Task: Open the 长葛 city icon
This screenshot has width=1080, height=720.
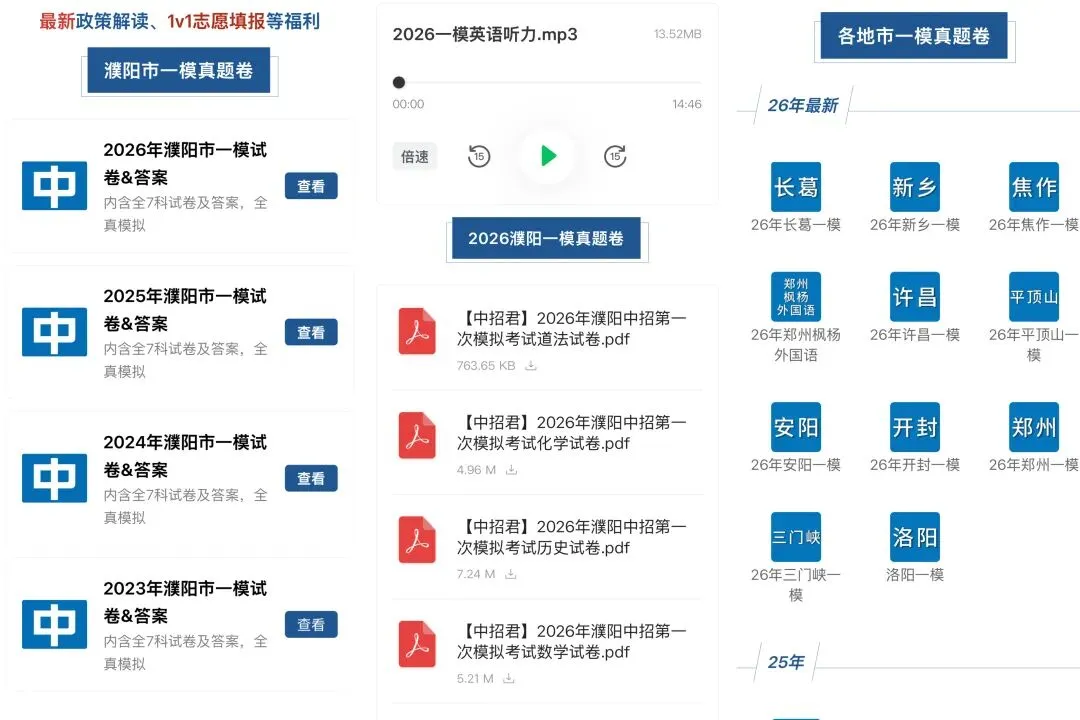Action: [x=796, y=187]
